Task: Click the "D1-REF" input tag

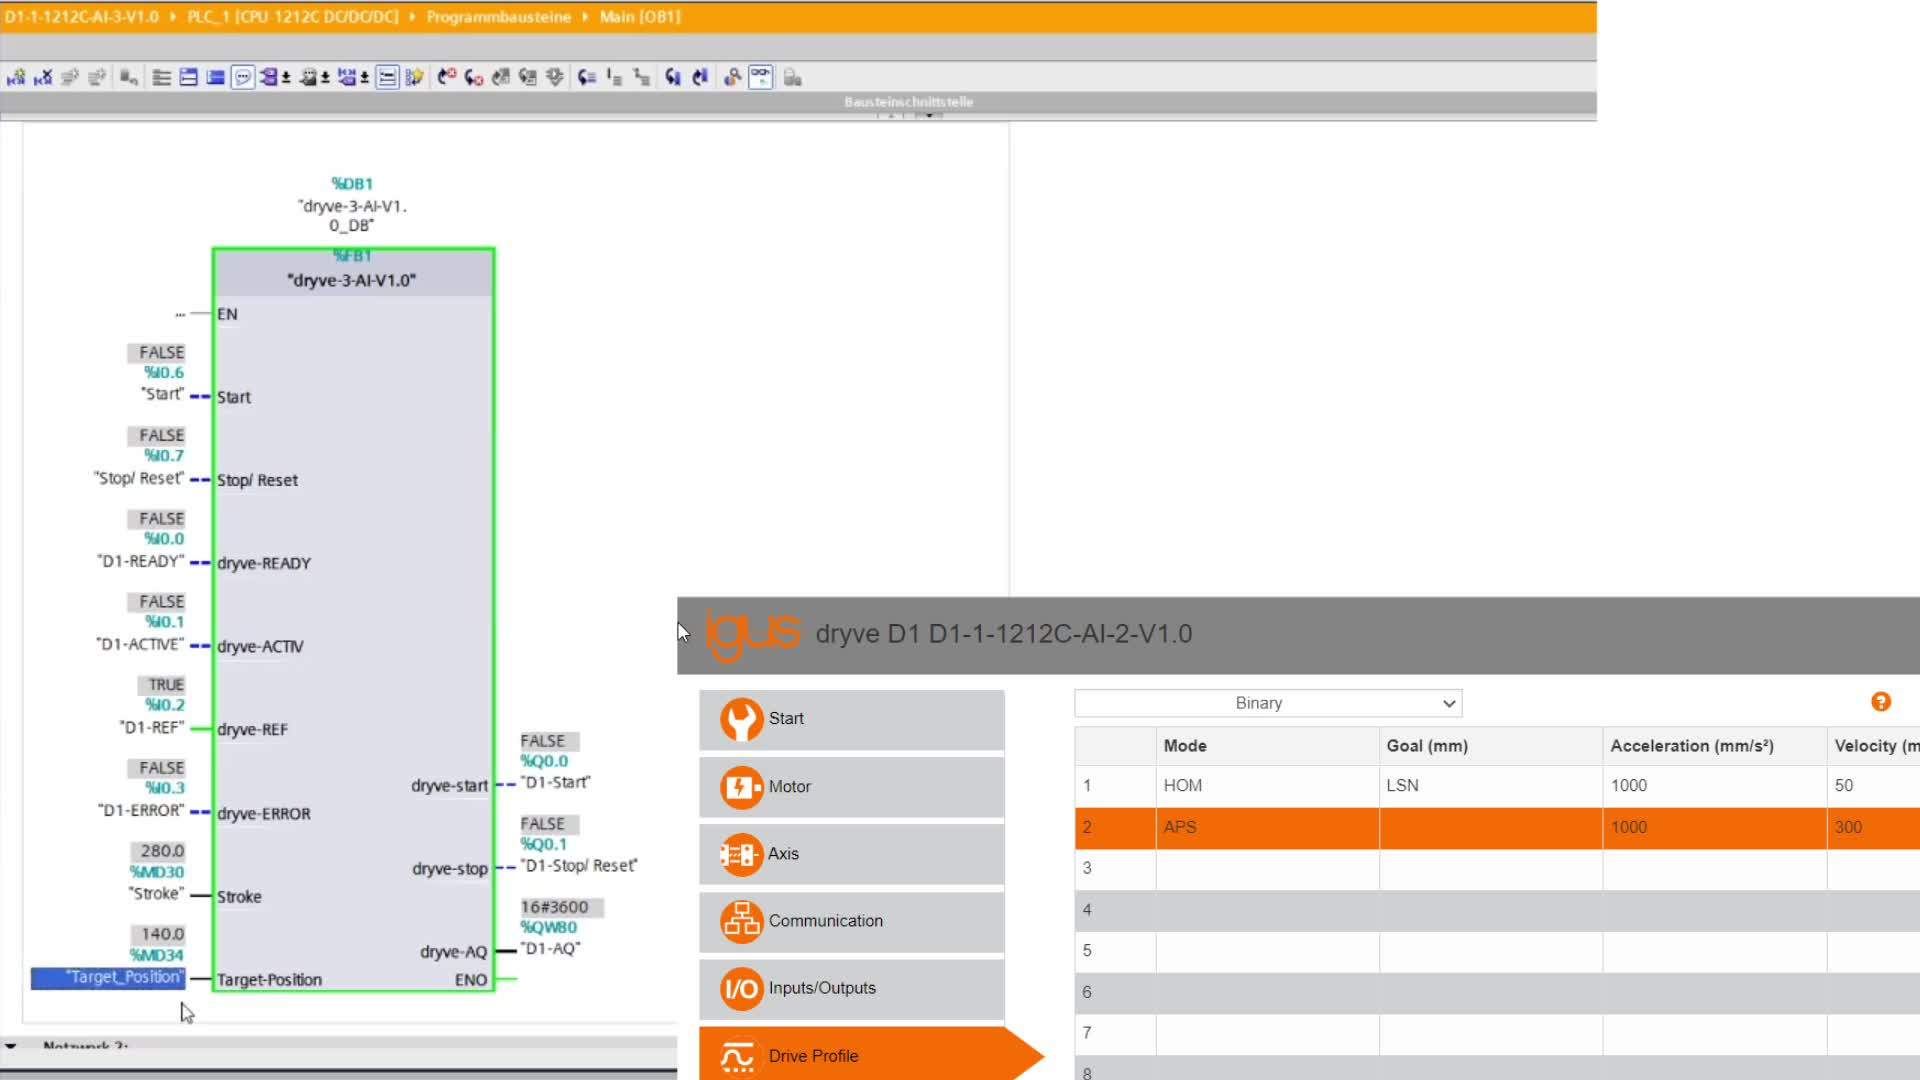Action: 152,727
